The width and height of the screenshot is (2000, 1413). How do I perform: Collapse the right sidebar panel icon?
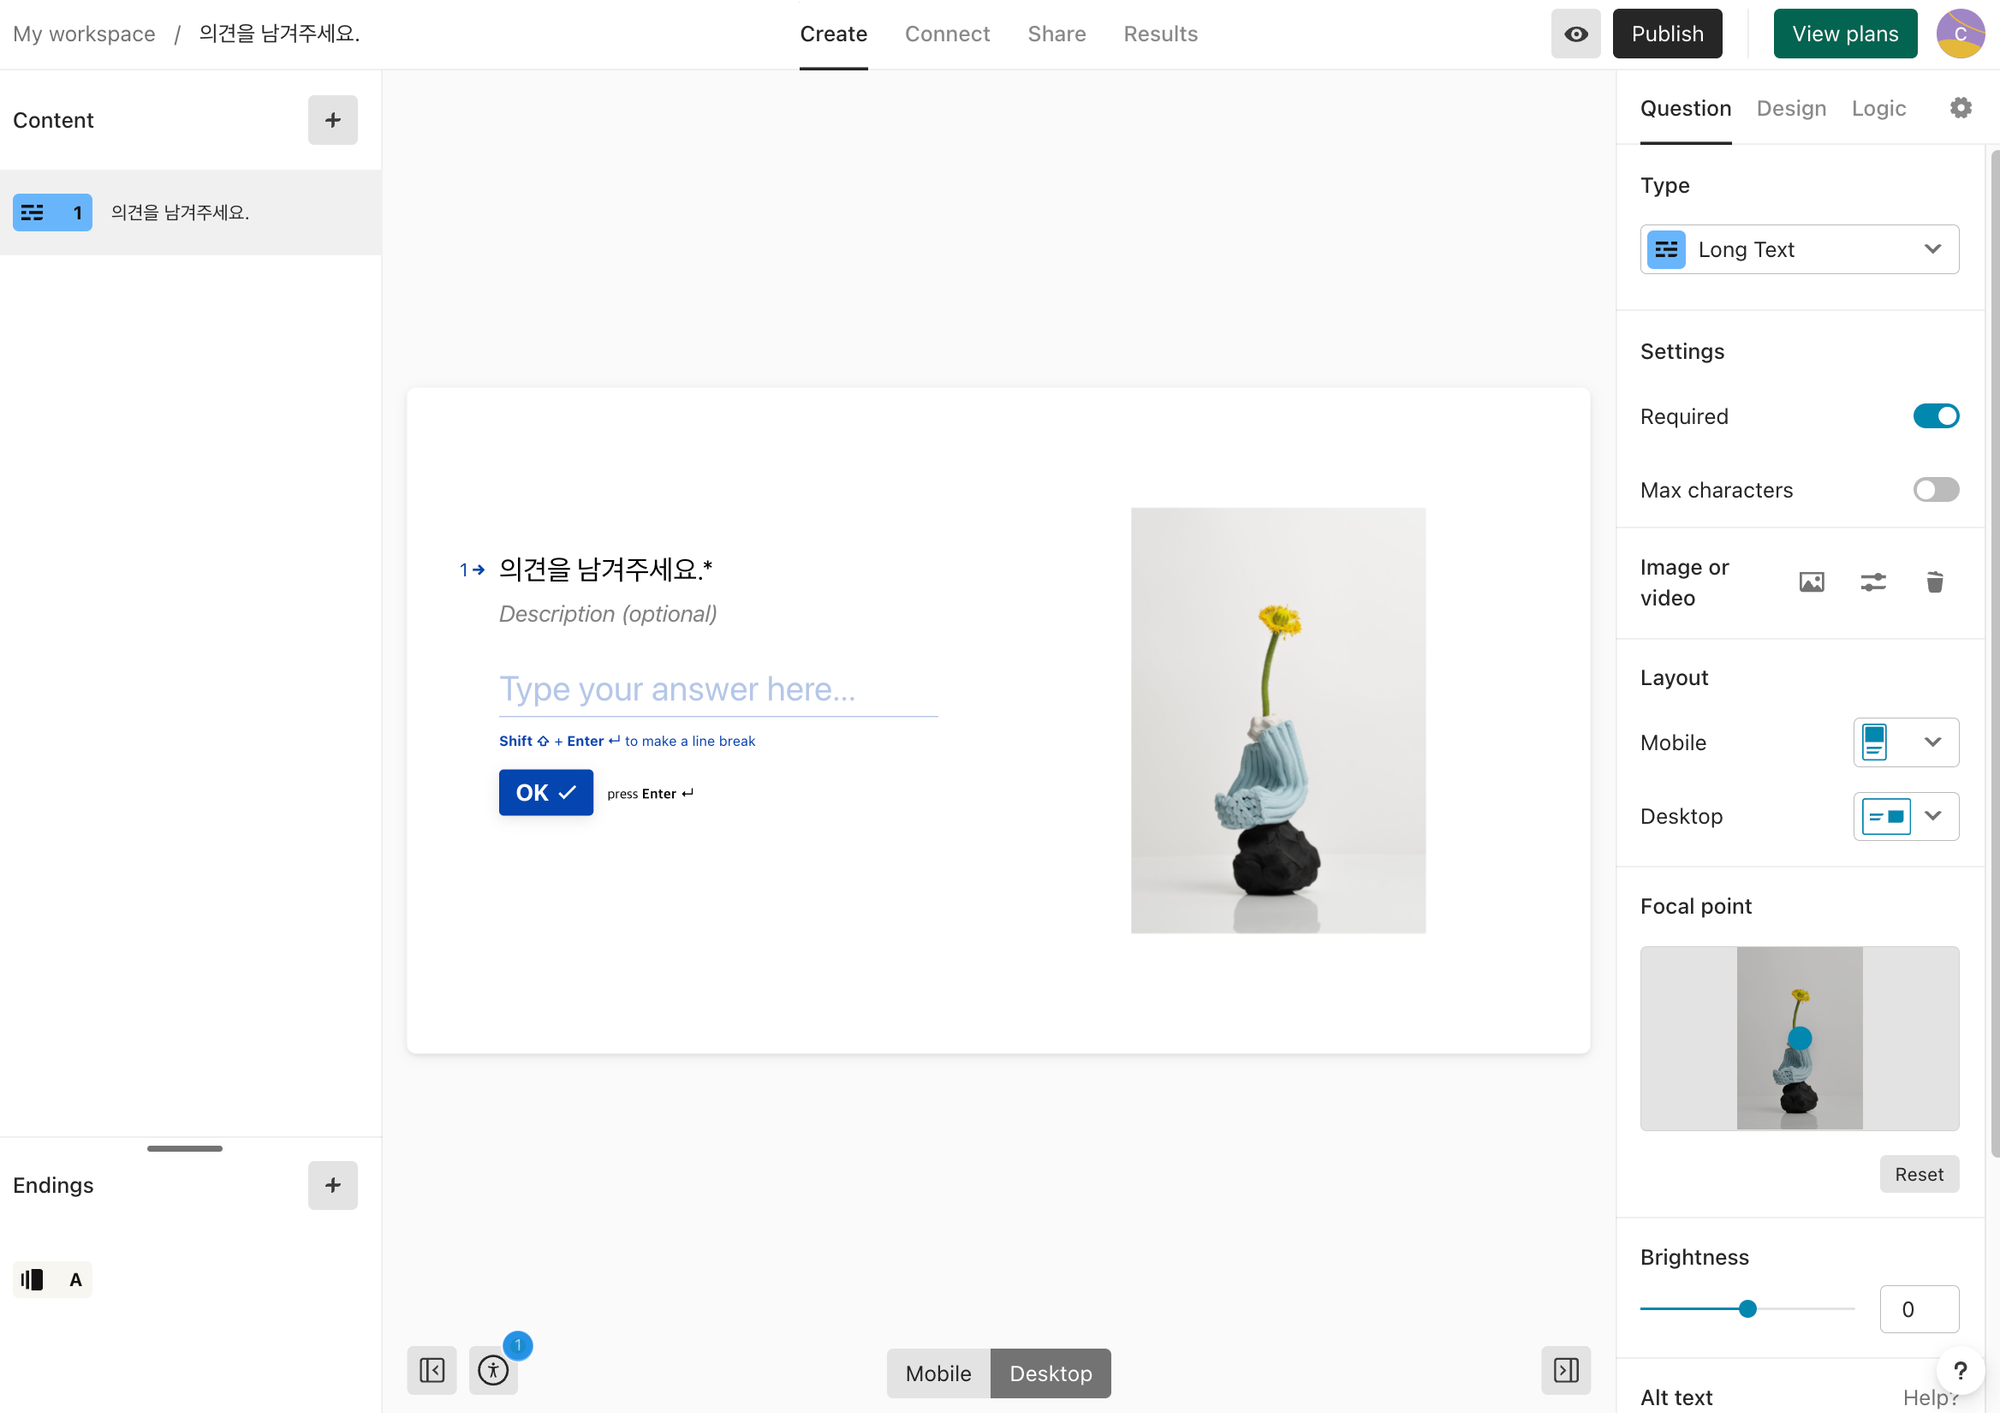[1566, 1370]
